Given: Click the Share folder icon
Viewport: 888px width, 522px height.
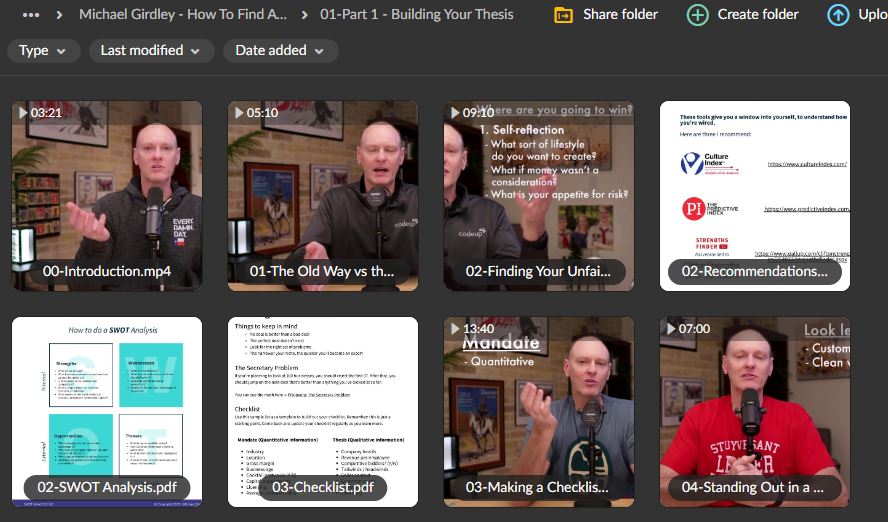Looking at the screenshot, I should coord(564,15).
